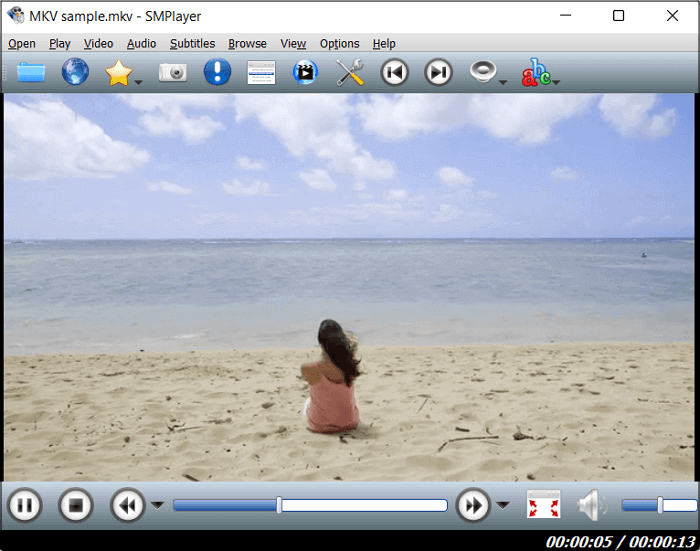Show the playlist using the list icon
Viewport: 700px width, 551px height.
(x=261, y=72)
